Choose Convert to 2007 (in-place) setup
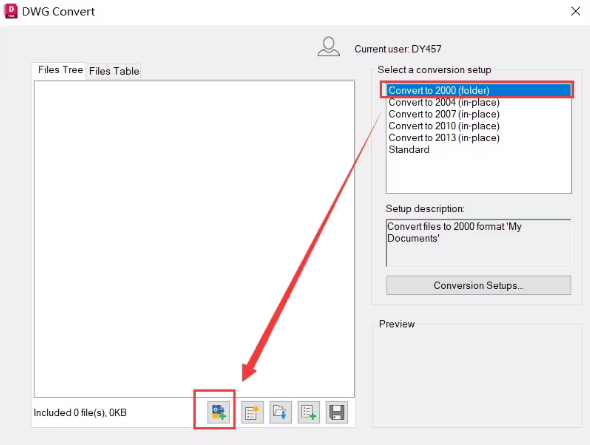 tap(444, 114)
